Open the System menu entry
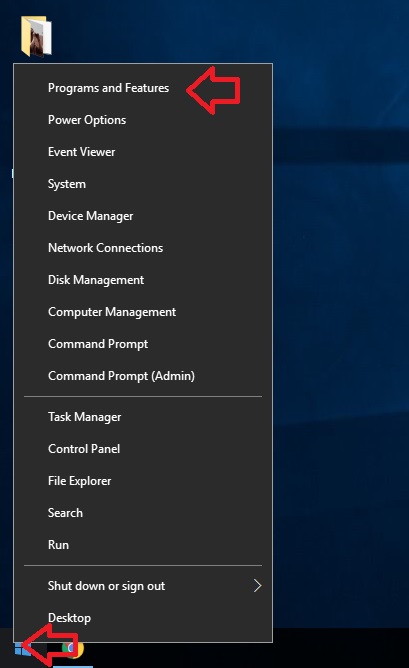The height and width of the screenshot is (668, 409). [67, 184]
